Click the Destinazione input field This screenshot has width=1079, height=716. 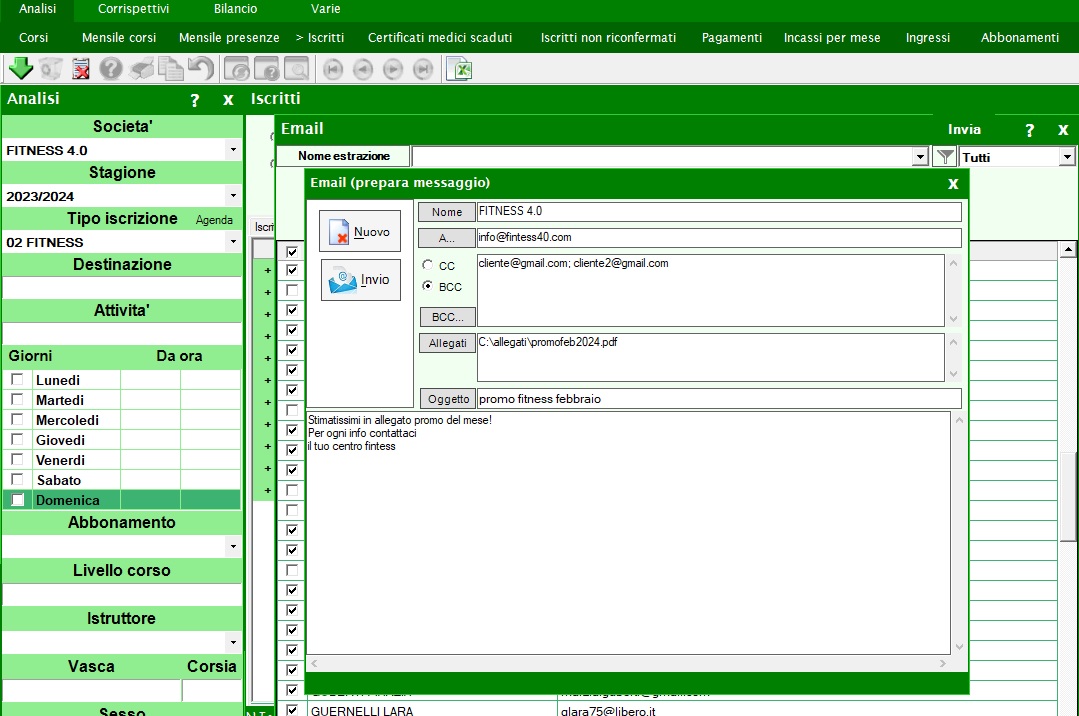[122, 288]
